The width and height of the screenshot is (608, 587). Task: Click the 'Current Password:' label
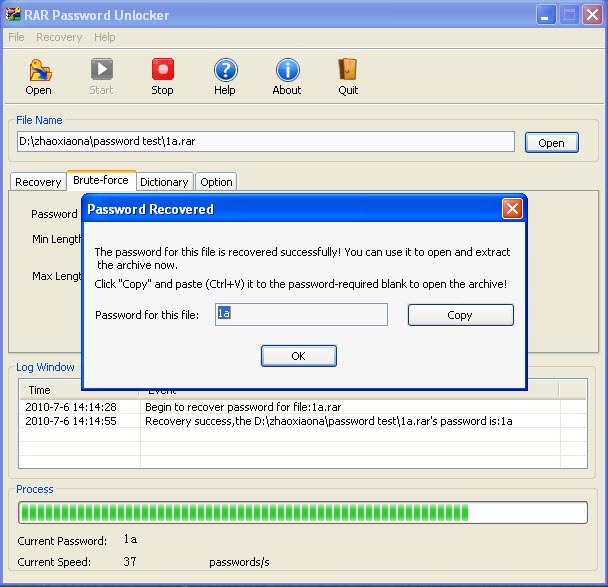point(62,541)
